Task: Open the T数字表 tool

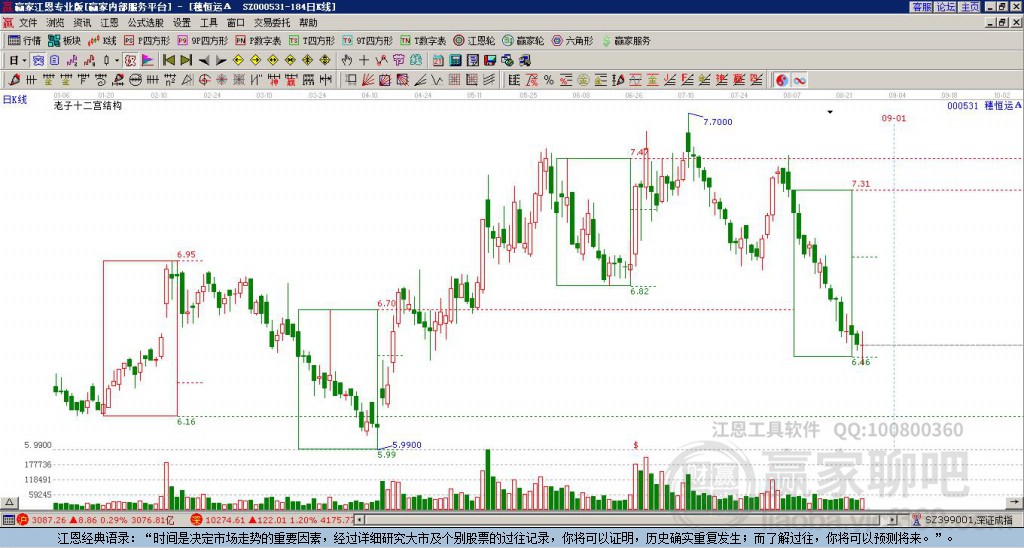Action: coord(423,40)
